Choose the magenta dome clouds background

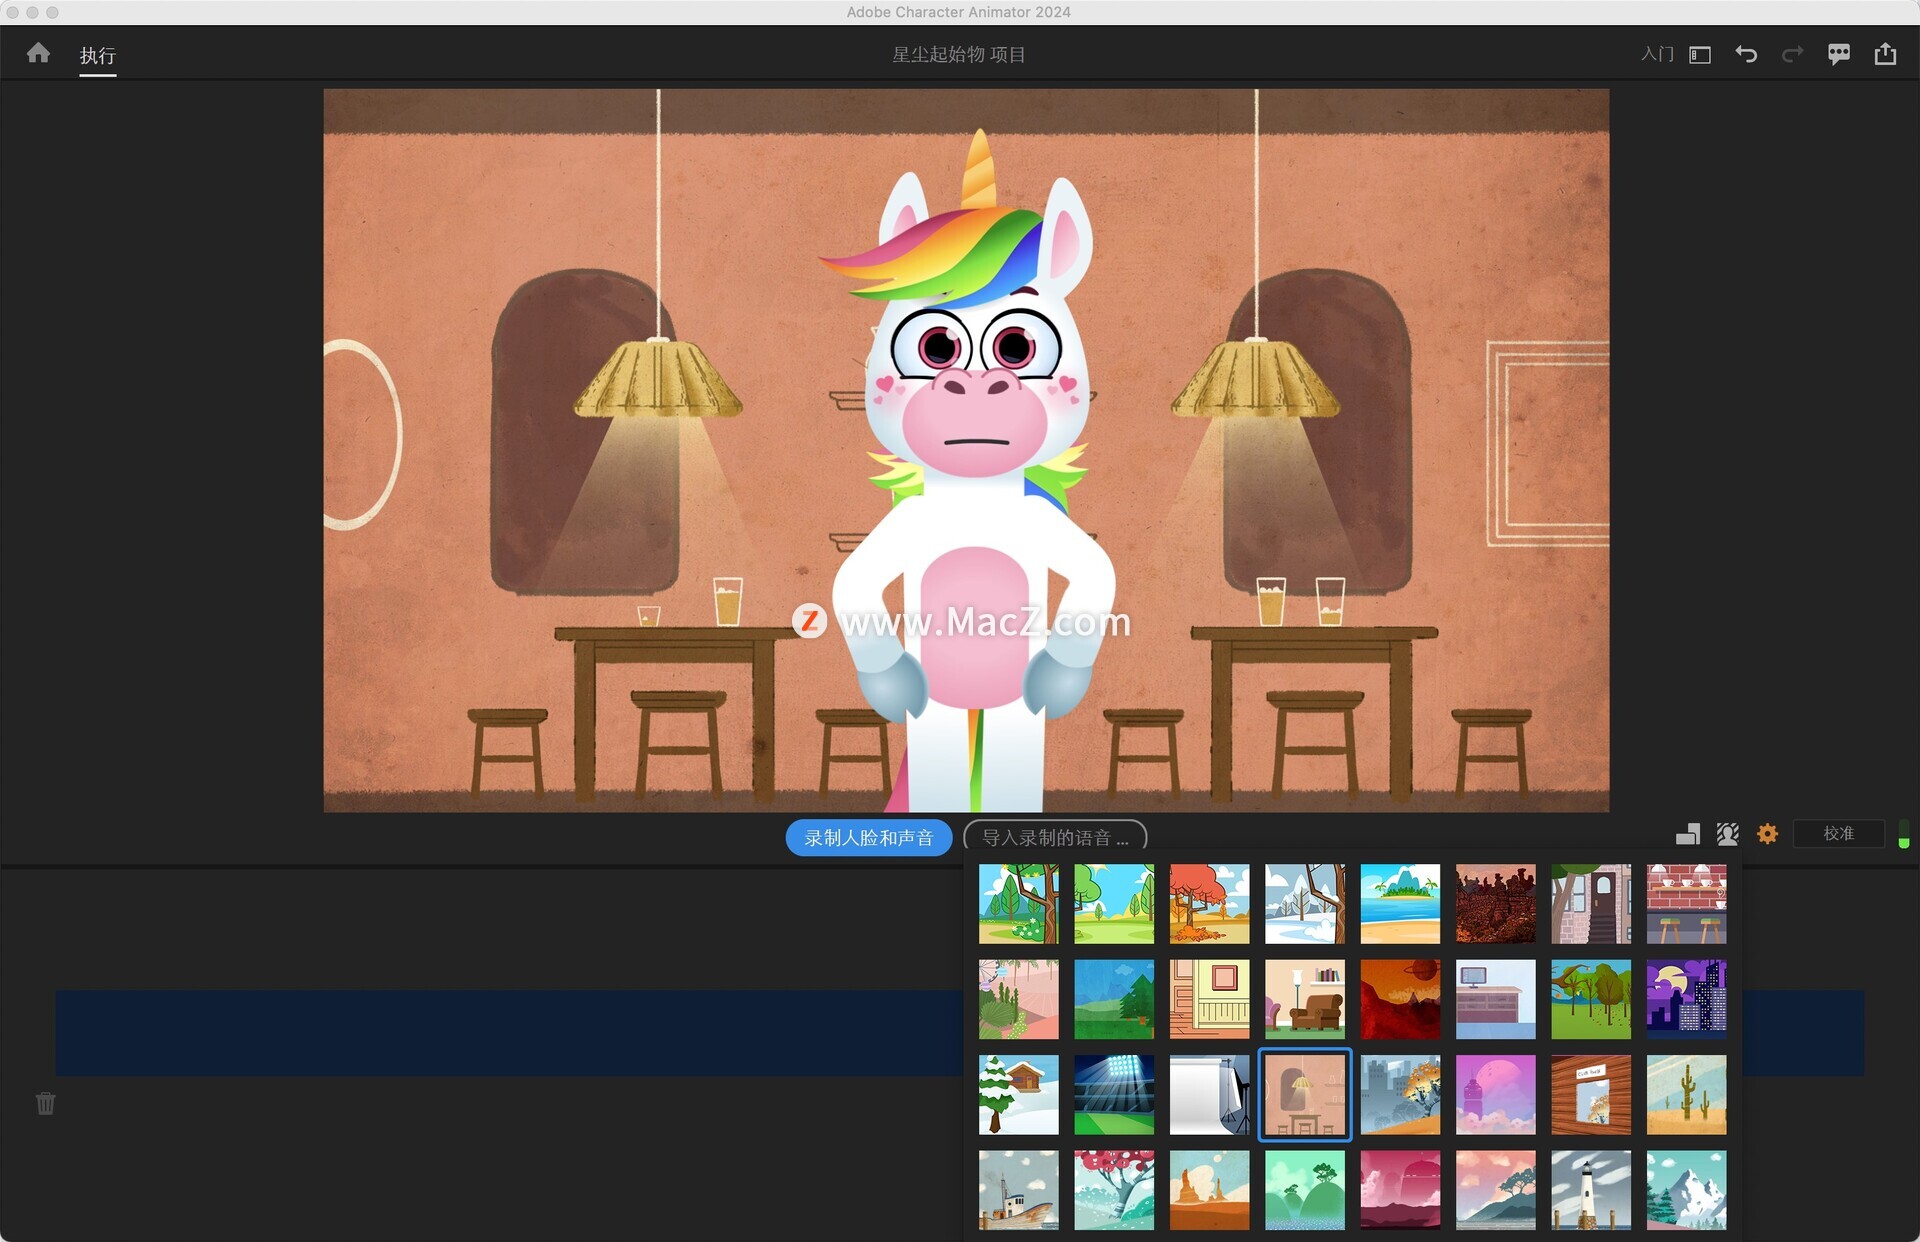[1400, 1190]
